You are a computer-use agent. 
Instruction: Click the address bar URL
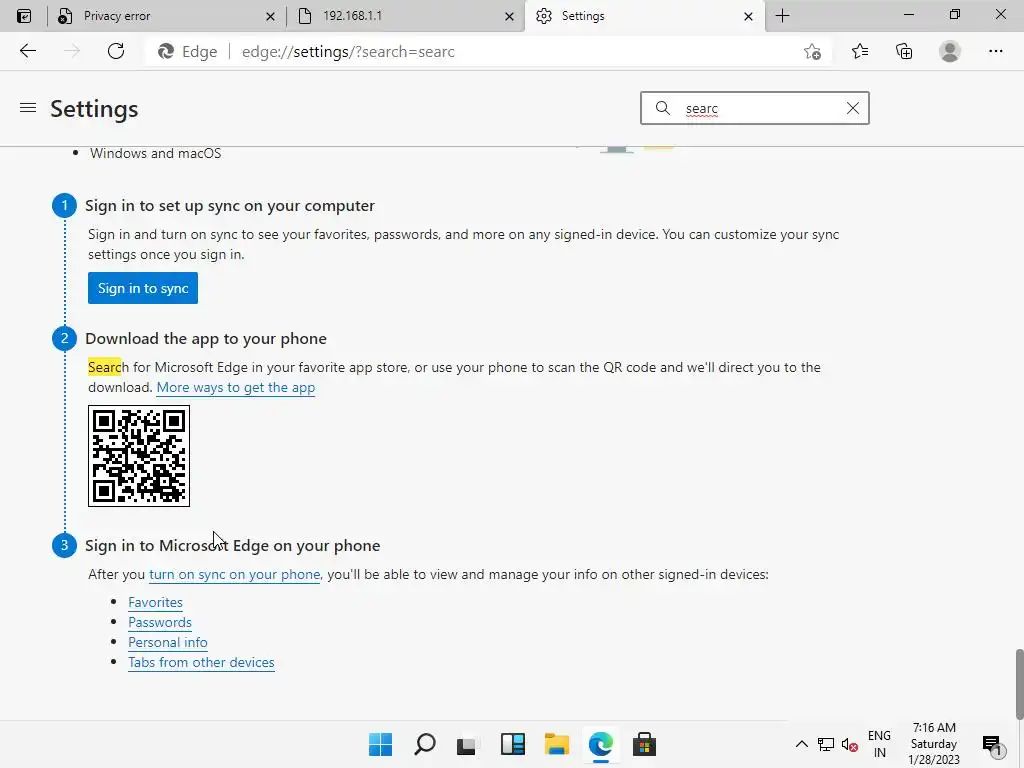click(x=347, y=52)
